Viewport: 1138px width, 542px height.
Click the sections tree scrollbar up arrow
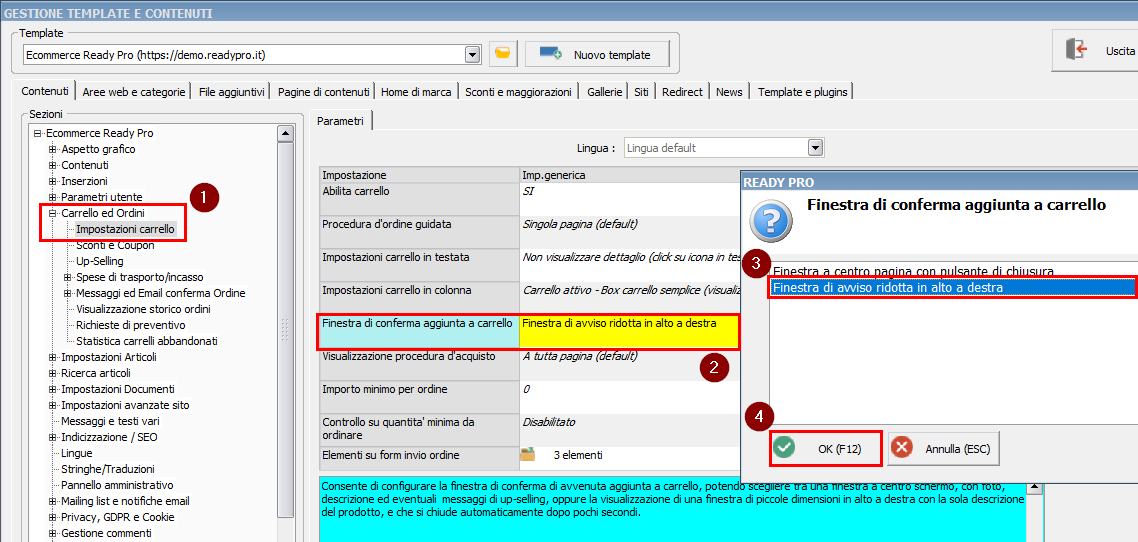[286, 133]
